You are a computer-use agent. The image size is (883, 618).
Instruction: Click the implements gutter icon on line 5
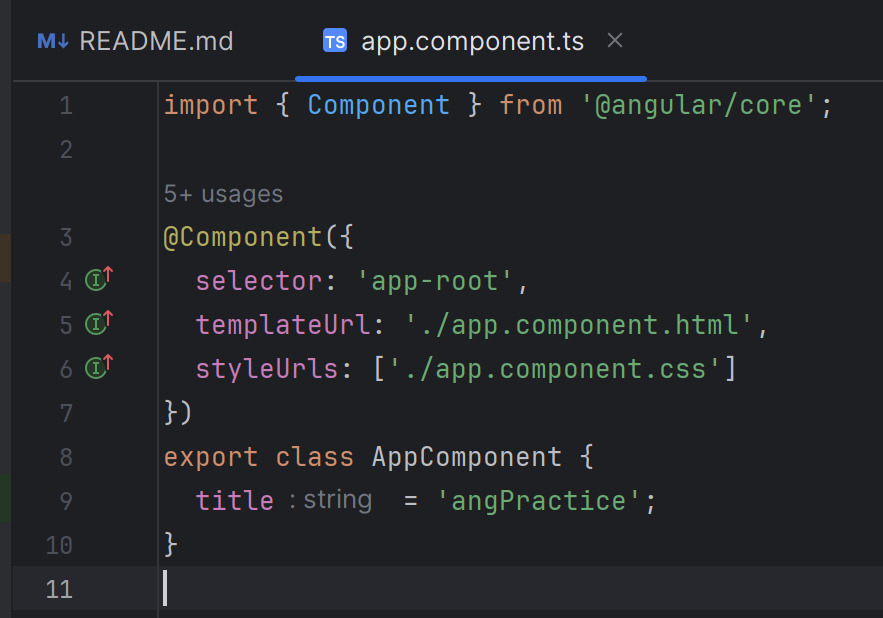[99, 322]
